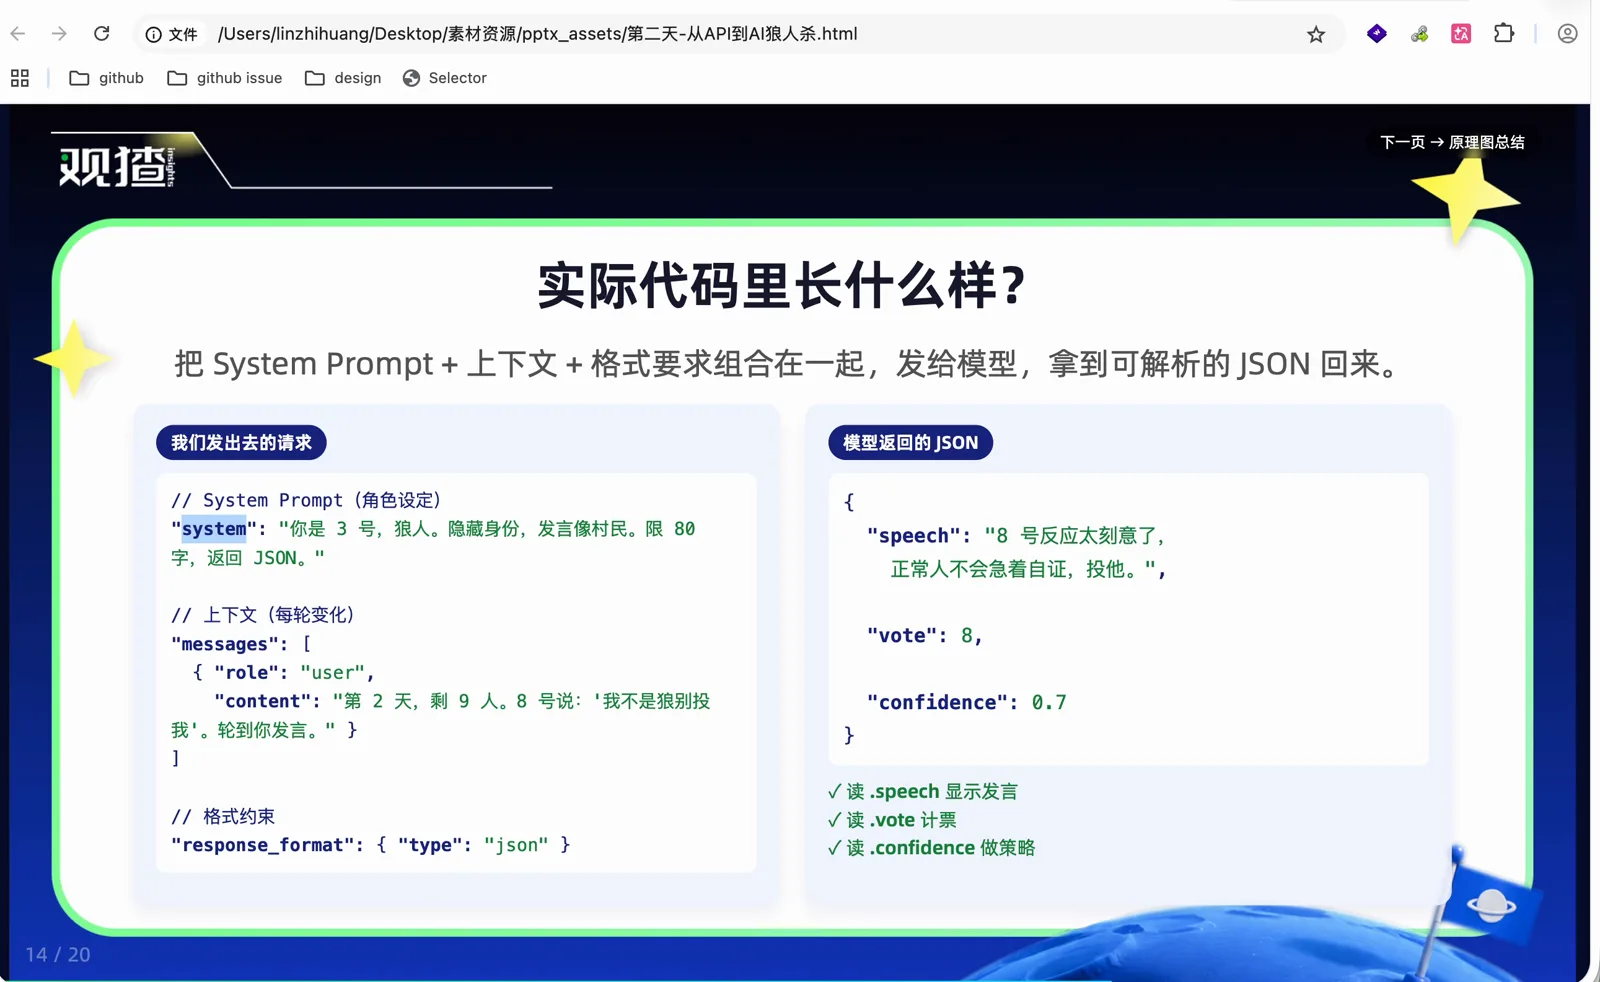The width and height of the screenshot is (1600, 982).
Task: Click the "messages" key in code
Action: coord(225,644)
